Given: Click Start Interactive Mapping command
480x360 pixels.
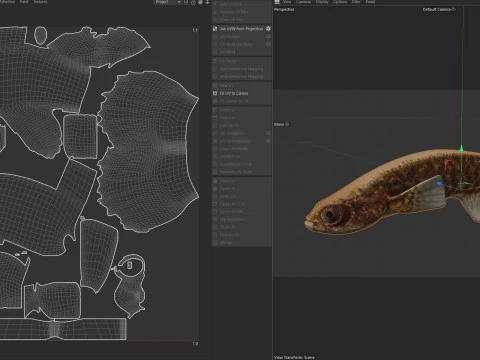Looking at the screenshot, I should click(x=242, y=69).
